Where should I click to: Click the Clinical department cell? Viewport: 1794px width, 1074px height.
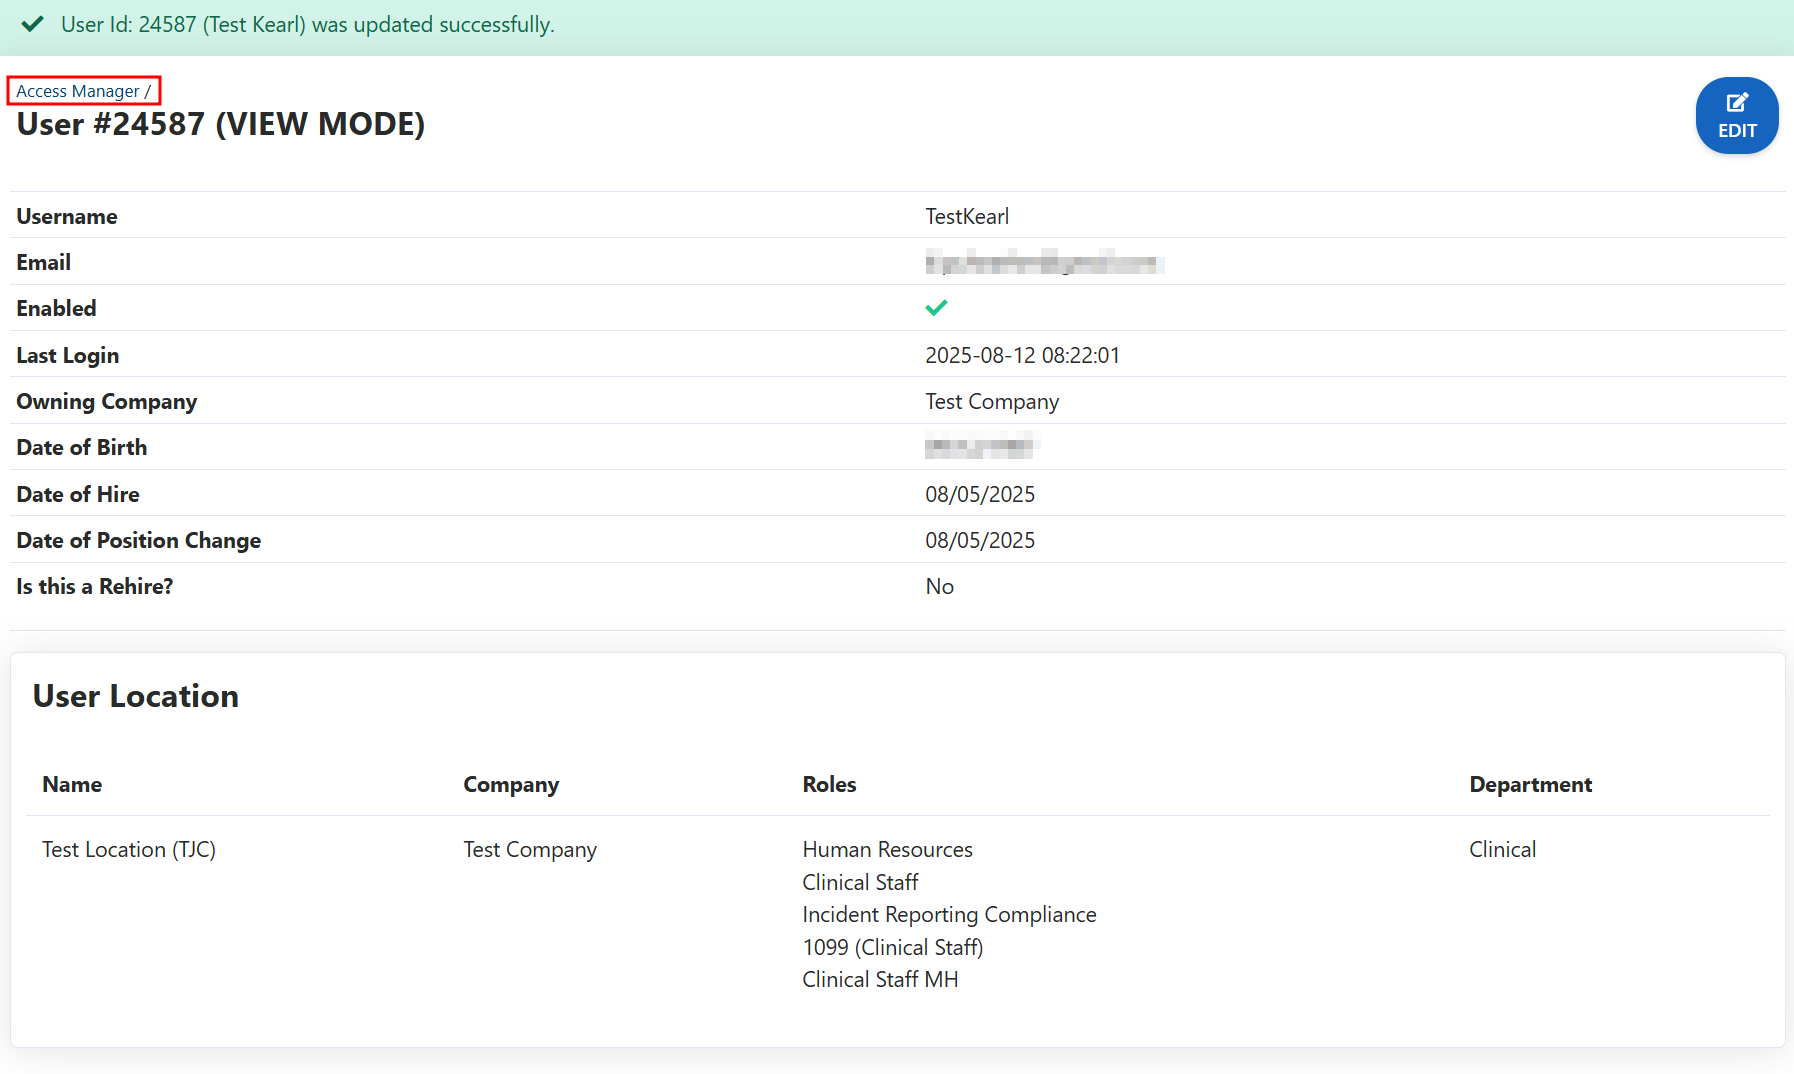pyautogui.click(x=1502, y=850)
